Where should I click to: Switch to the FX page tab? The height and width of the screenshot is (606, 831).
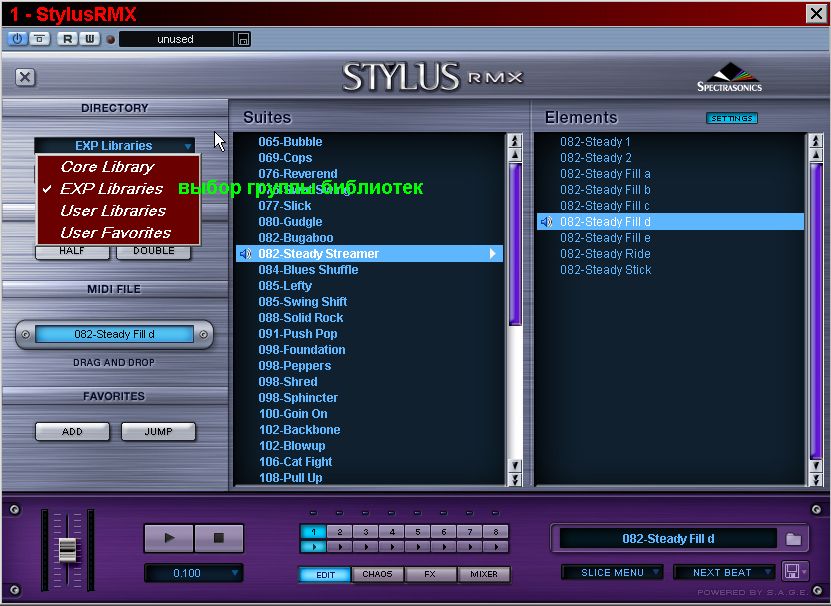[x=430, y=574]
